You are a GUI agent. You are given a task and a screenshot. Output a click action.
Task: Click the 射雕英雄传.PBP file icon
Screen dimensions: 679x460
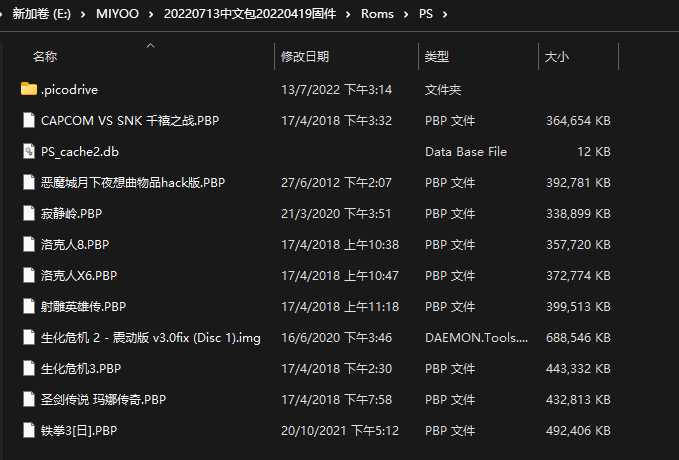point(28,306)
